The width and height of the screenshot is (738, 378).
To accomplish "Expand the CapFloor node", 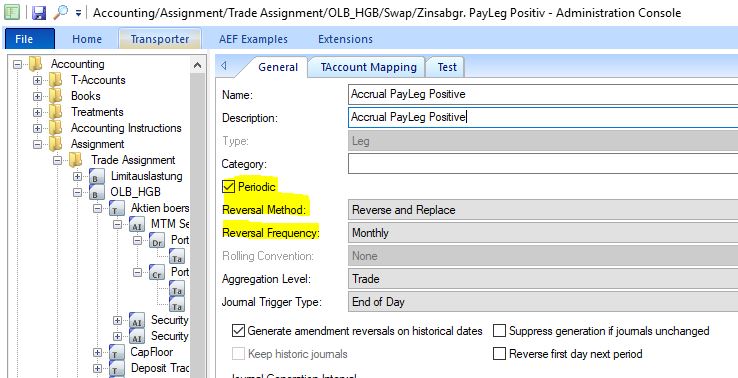I will (x=97, y=353).
